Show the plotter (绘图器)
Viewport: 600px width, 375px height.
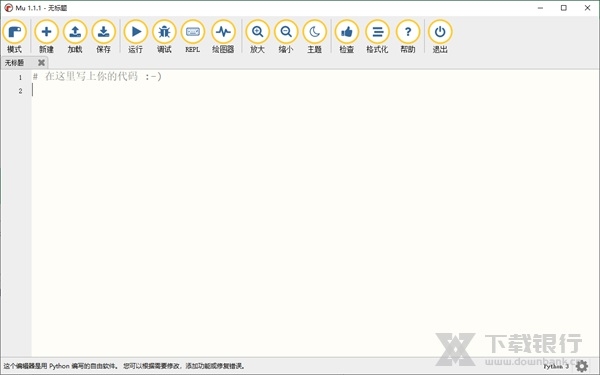[223, 36]
